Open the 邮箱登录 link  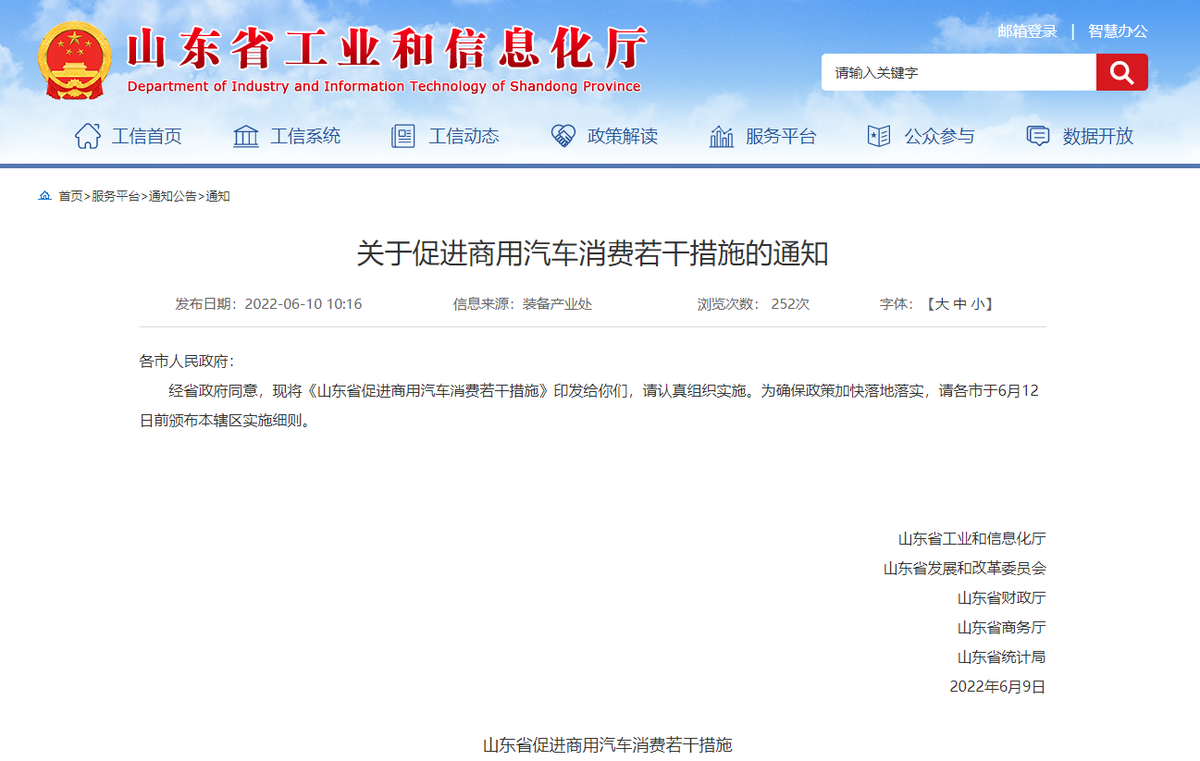point(1027,31)
